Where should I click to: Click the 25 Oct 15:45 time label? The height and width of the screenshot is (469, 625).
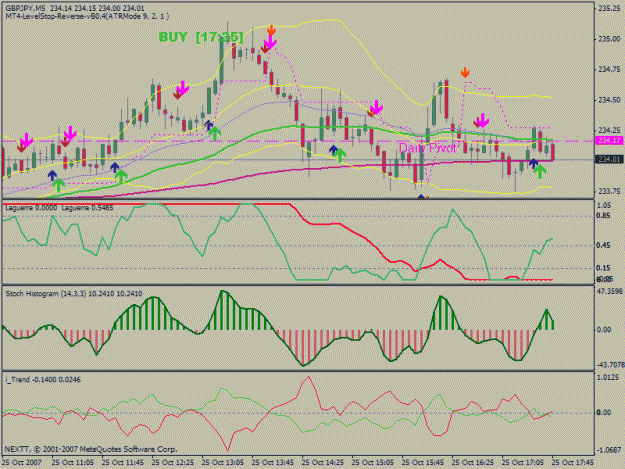point(423,463)
